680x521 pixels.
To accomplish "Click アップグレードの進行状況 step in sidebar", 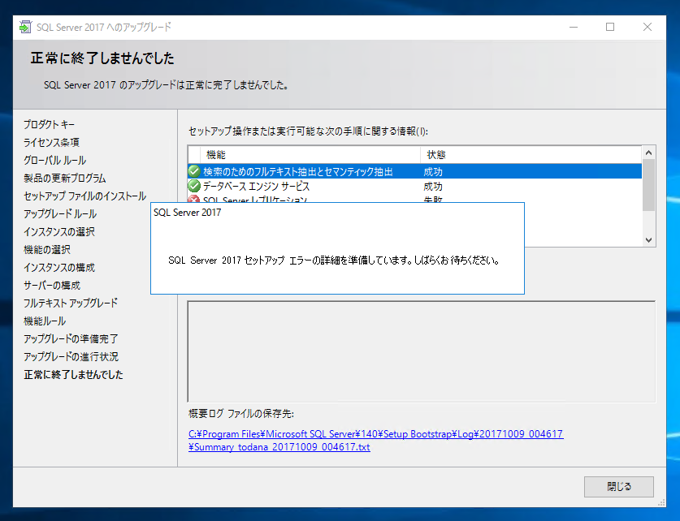I will point(71,357).
